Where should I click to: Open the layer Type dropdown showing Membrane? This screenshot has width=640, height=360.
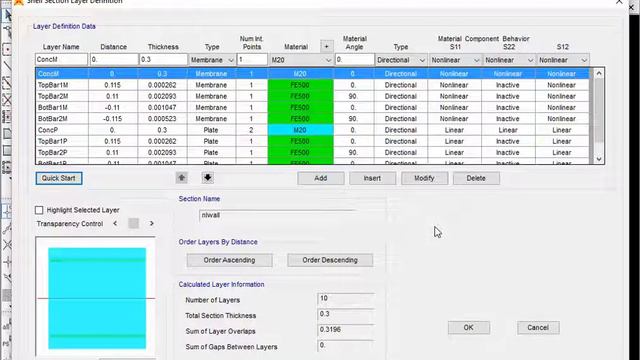click(211, 60)
